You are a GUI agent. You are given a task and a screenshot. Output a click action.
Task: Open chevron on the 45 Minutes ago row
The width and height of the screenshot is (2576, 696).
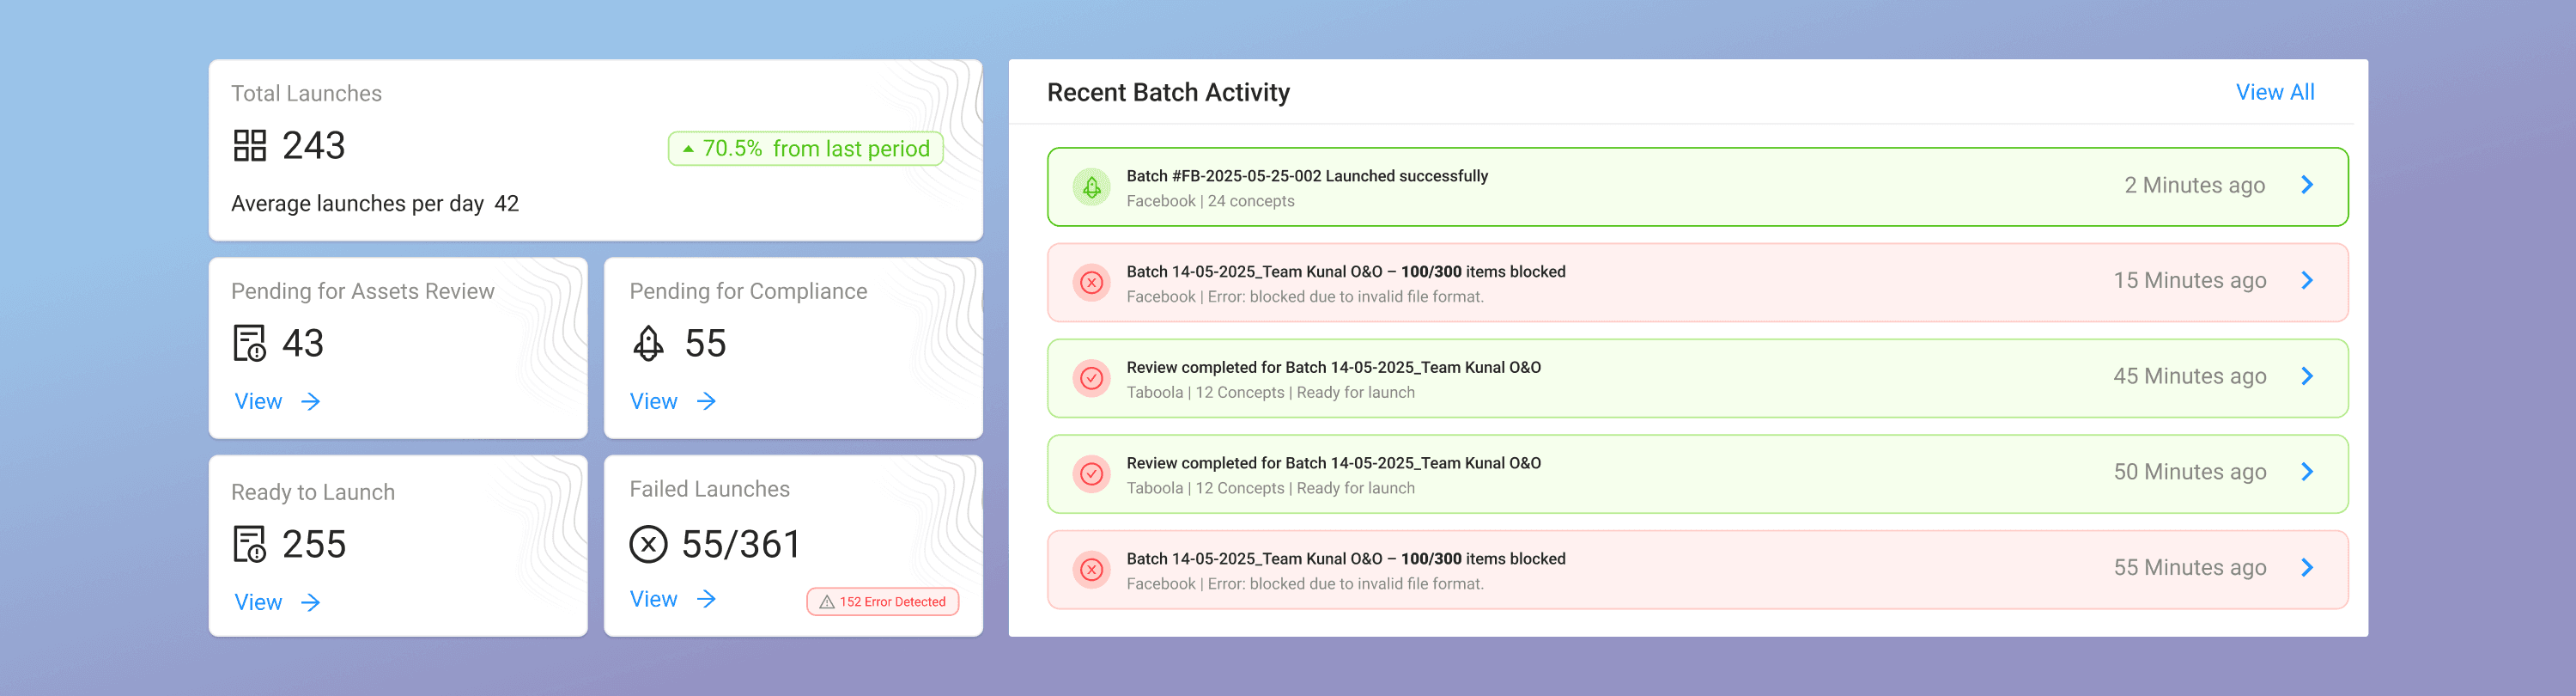pyautogui.click(x=2307, y=376)
